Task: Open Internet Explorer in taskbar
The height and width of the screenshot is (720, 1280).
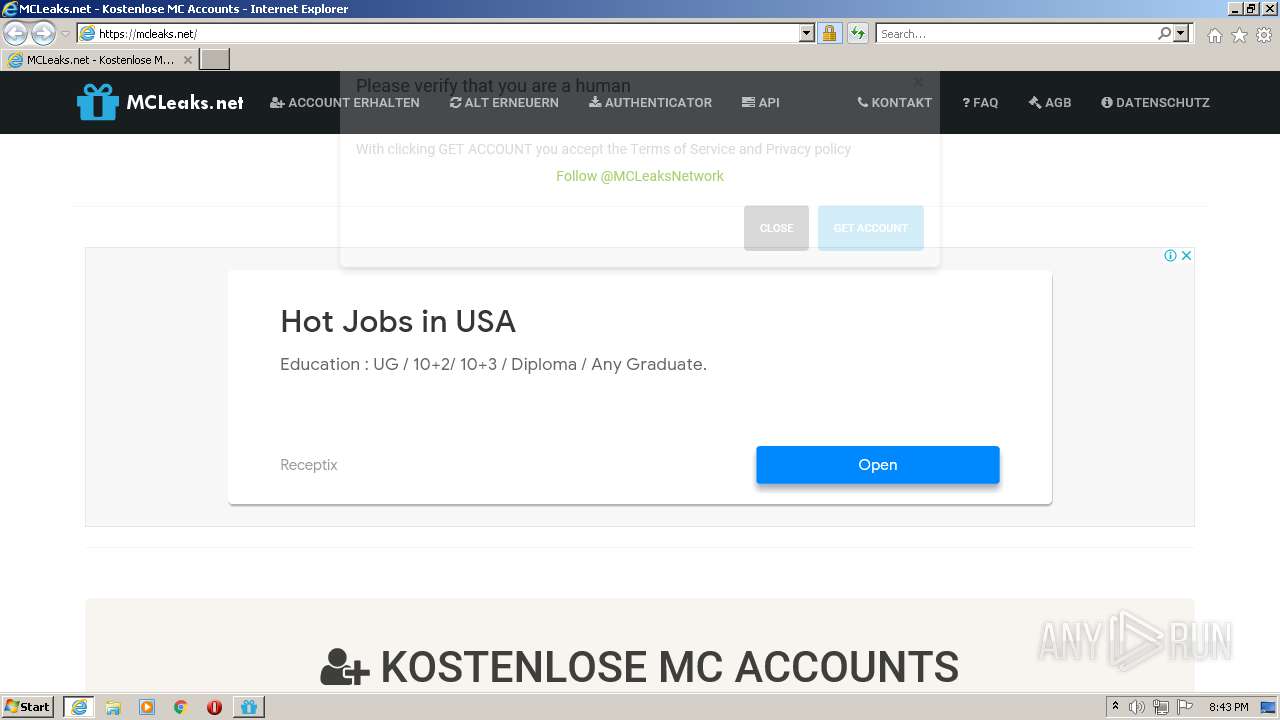Action: 79,707
